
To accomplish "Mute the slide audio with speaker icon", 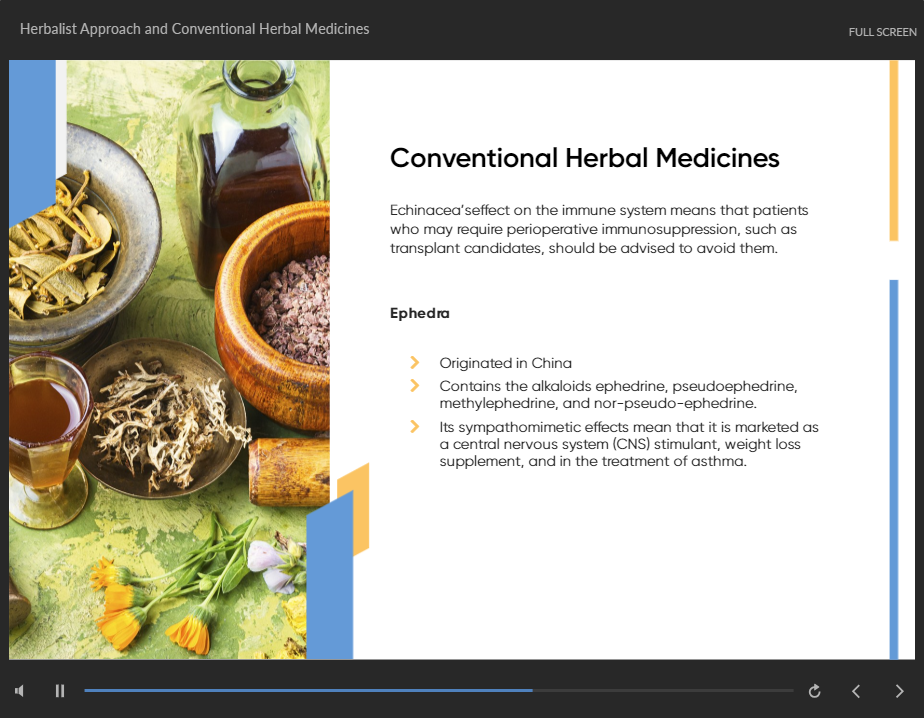I will pyautogui.click(x=19, y=691).
